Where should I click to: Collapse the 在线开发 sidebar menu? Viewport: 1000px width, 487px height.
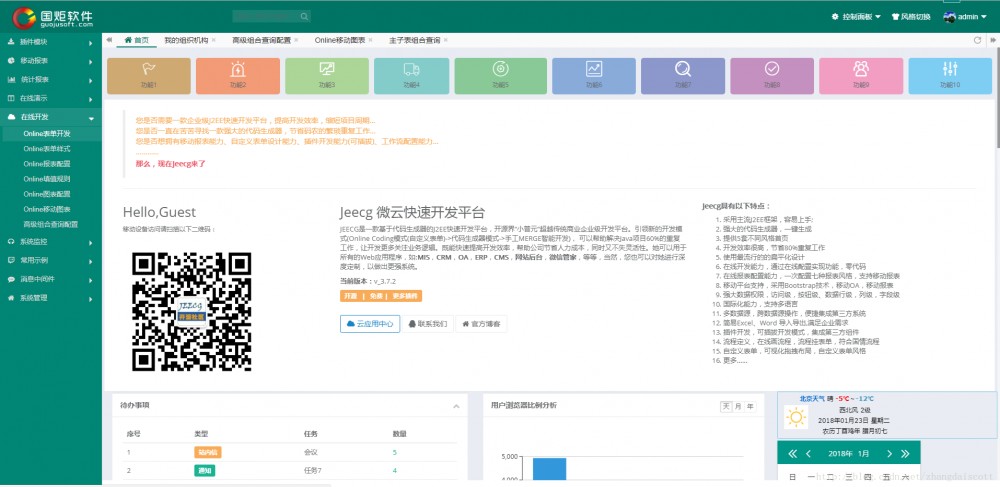click(x=51, y=117)
